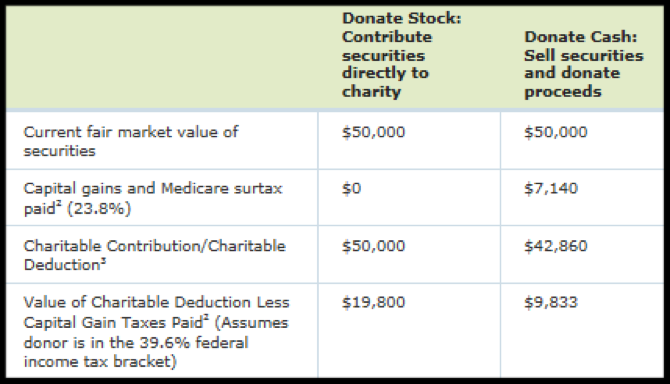Click the $7,140 capital gains cell
This screenshot has width=670, height=384.
(551, 188)
